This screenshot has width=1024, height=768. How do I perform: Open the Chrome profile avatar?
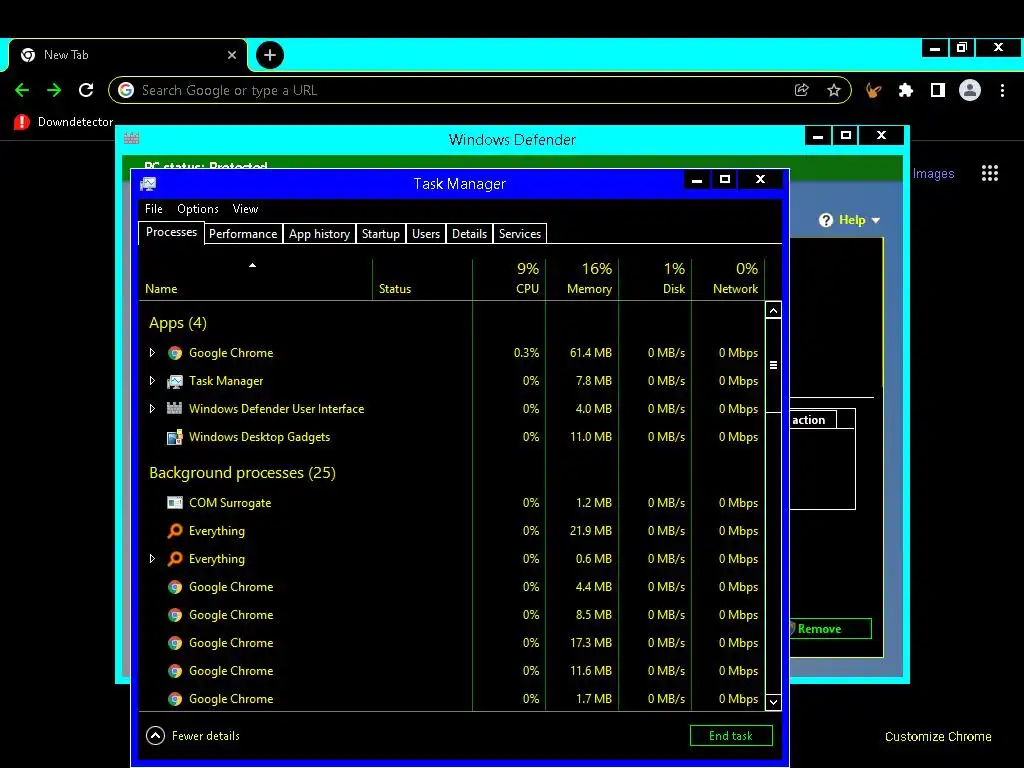coord(970,90)
